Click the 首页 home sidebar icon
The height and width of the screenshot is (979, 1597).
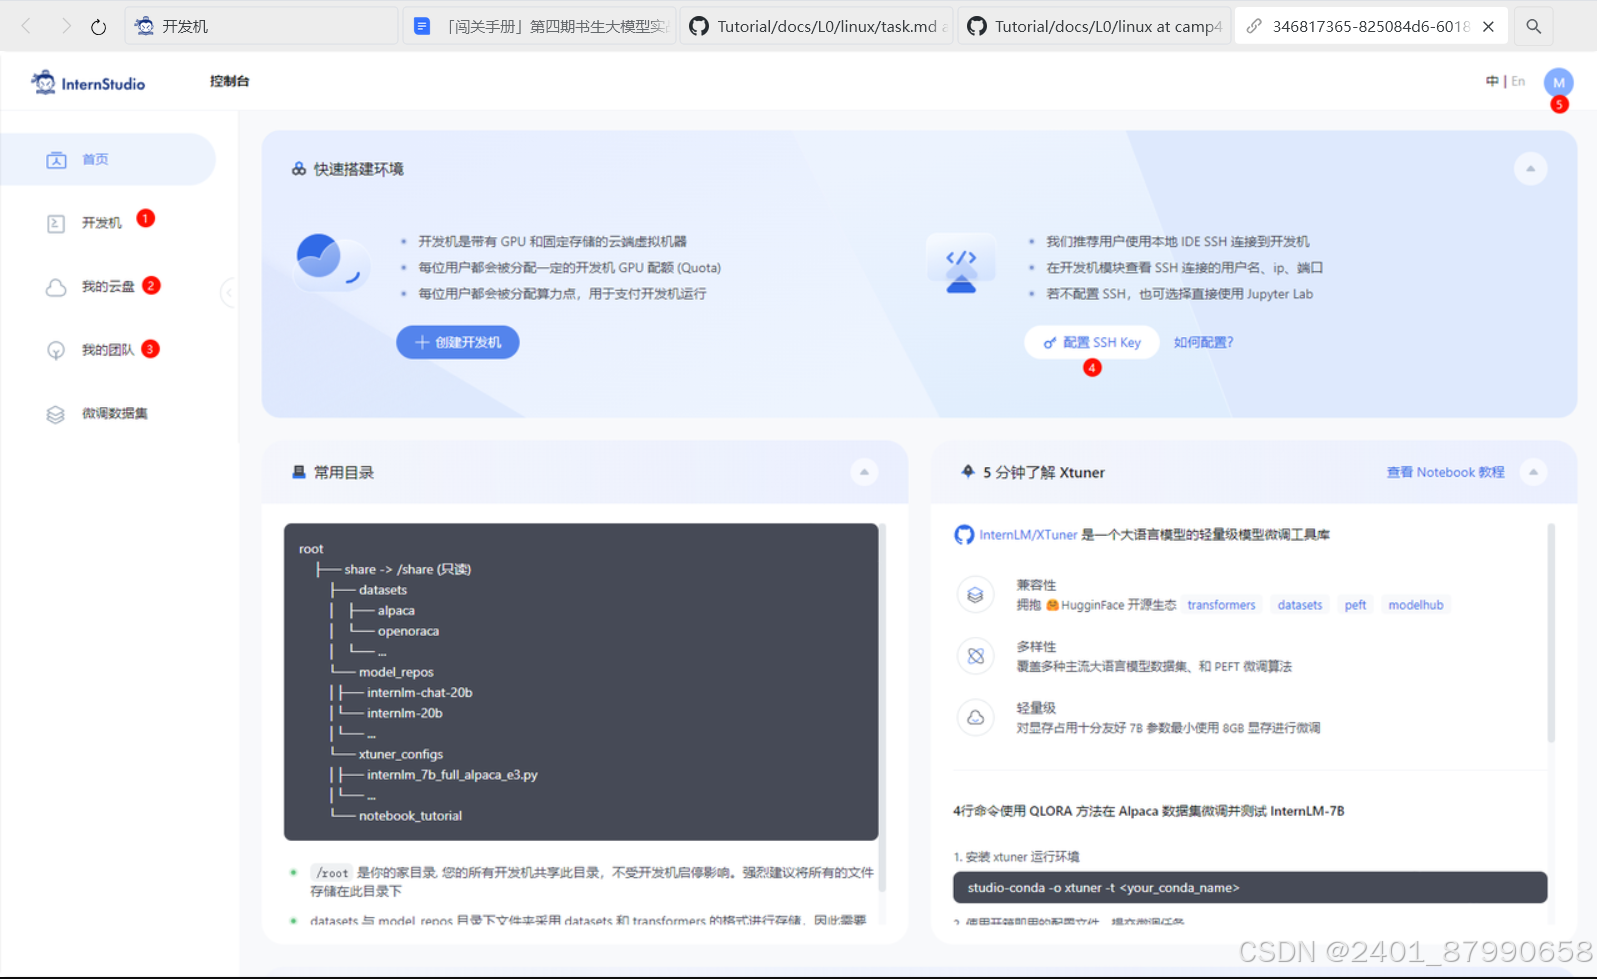click(56, 160)
